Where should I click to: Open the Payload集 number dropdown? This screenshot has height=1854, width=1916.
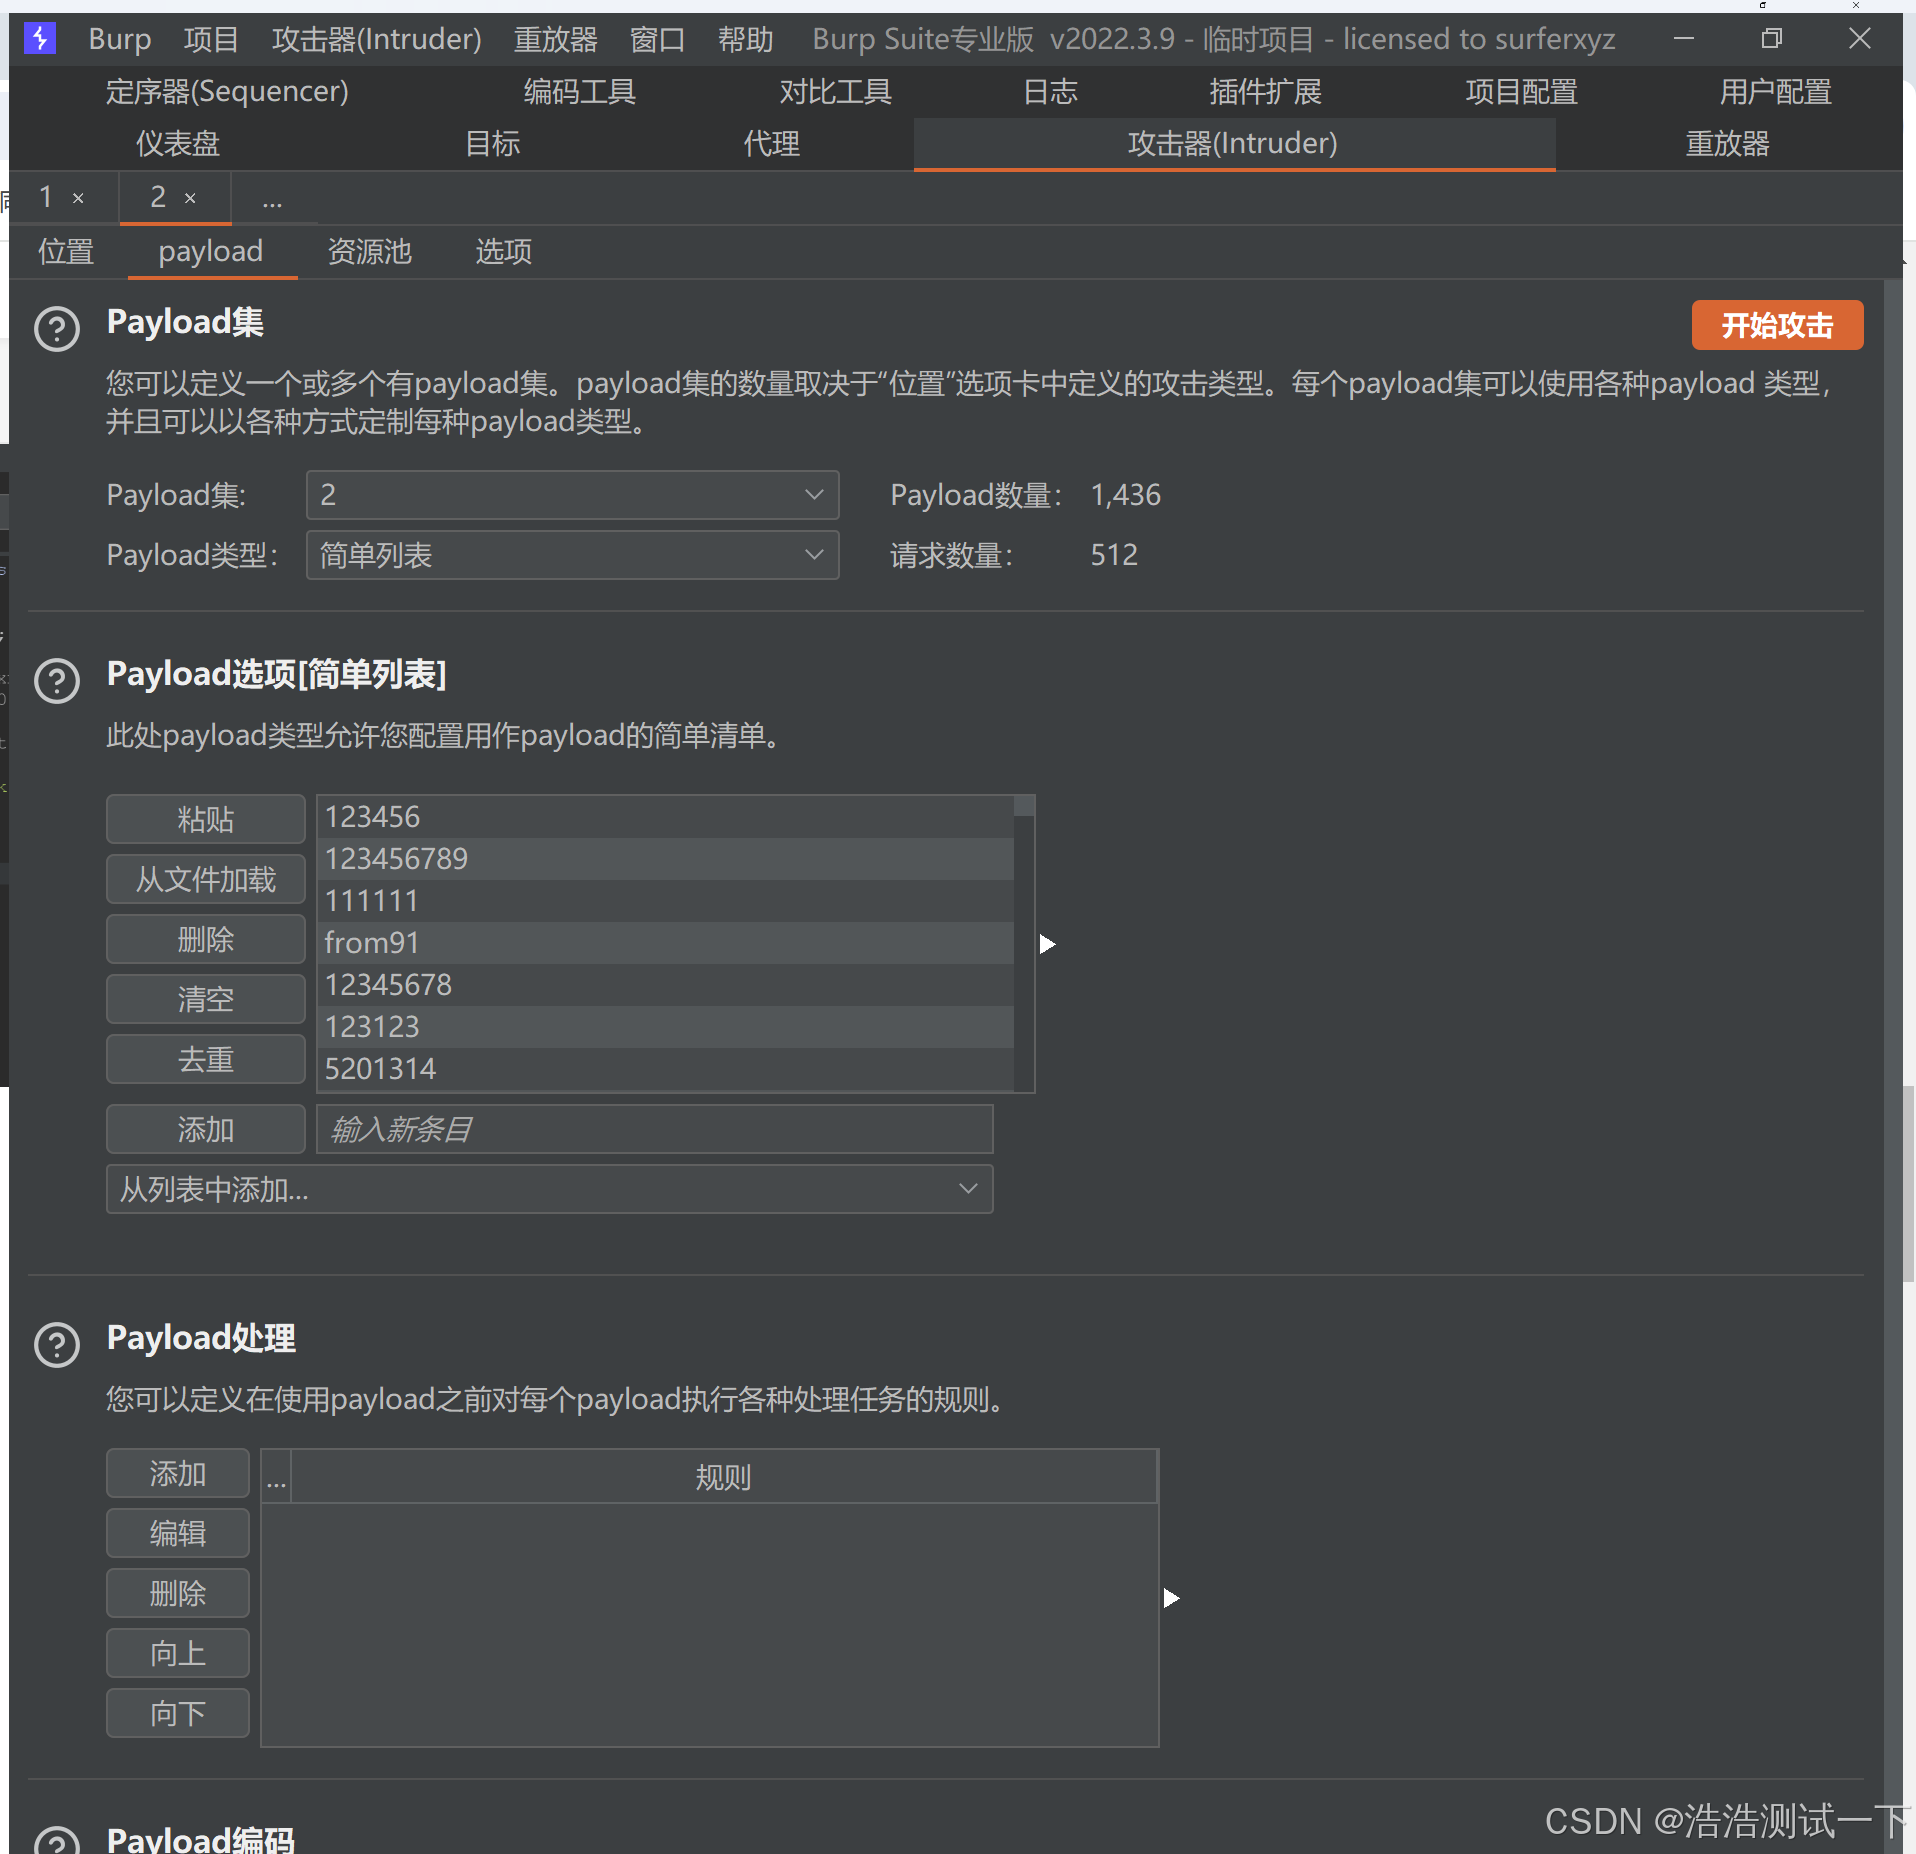pos(572,495)
